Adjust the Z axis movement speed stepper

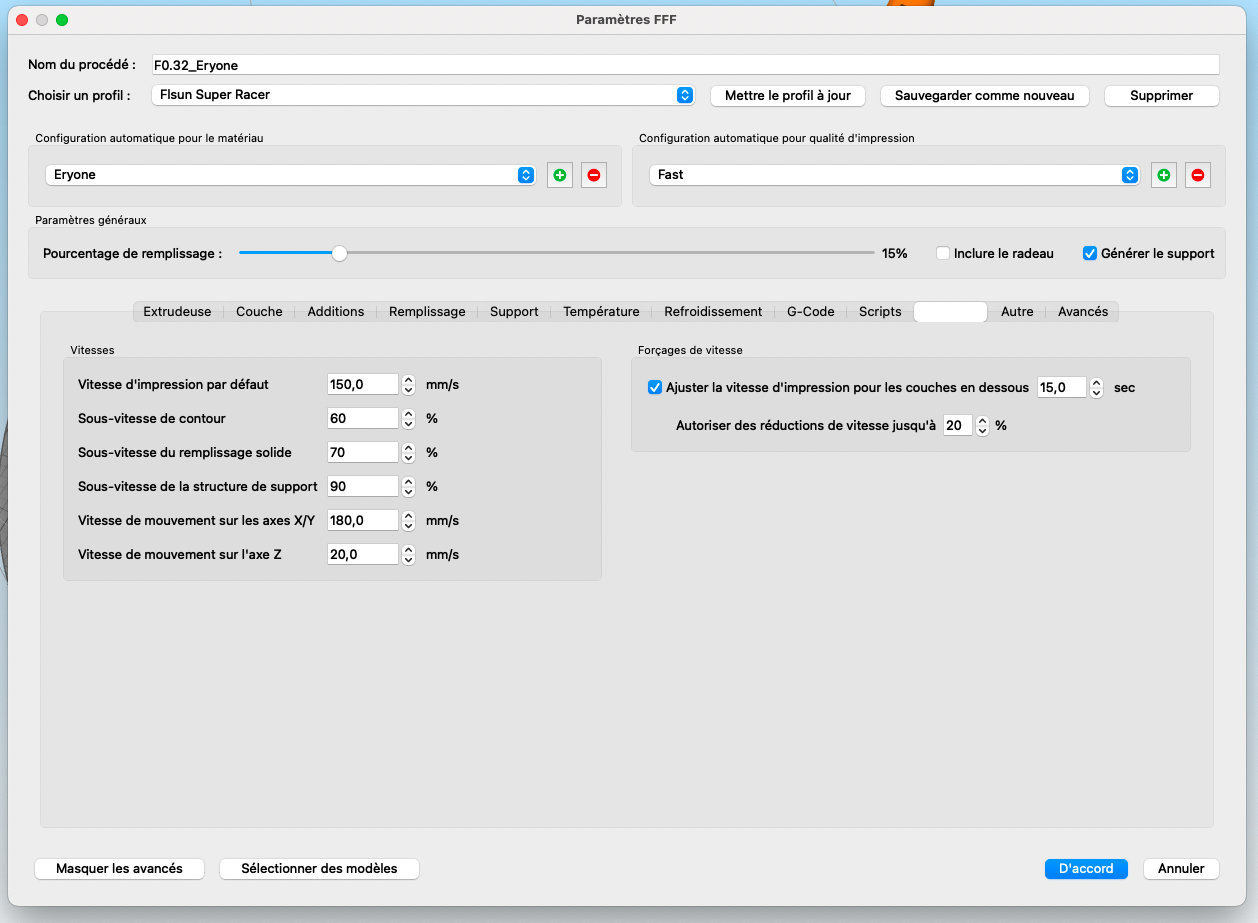[x=408, y=554]
